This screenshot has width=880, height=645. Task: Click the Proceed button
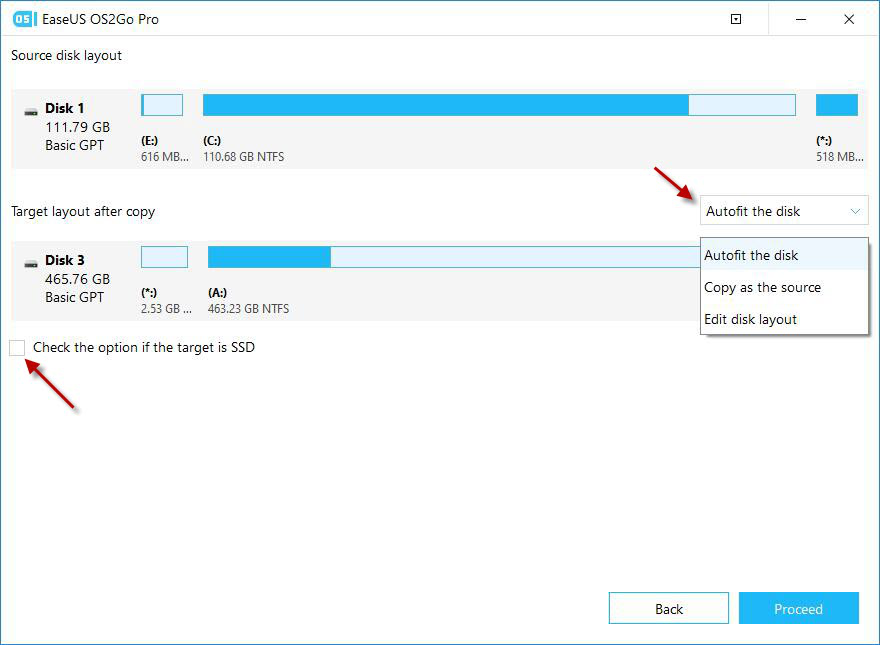pyautogui.click(x=798, y=608)
